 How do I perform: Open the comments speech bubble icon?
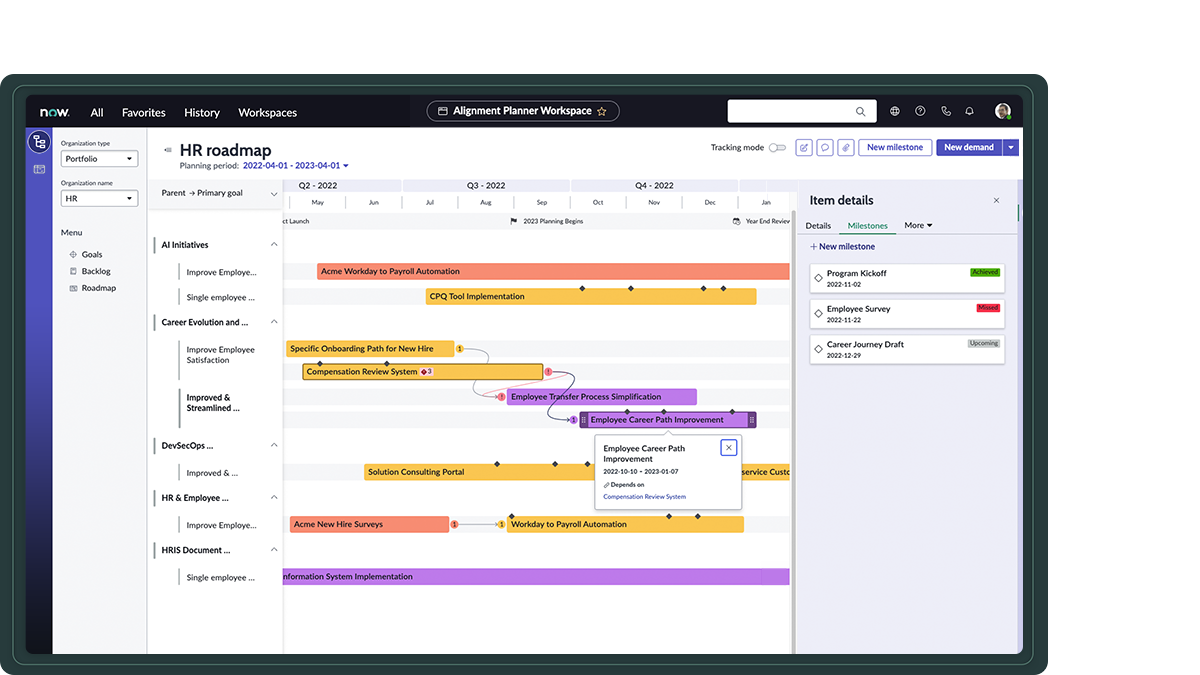825,148
